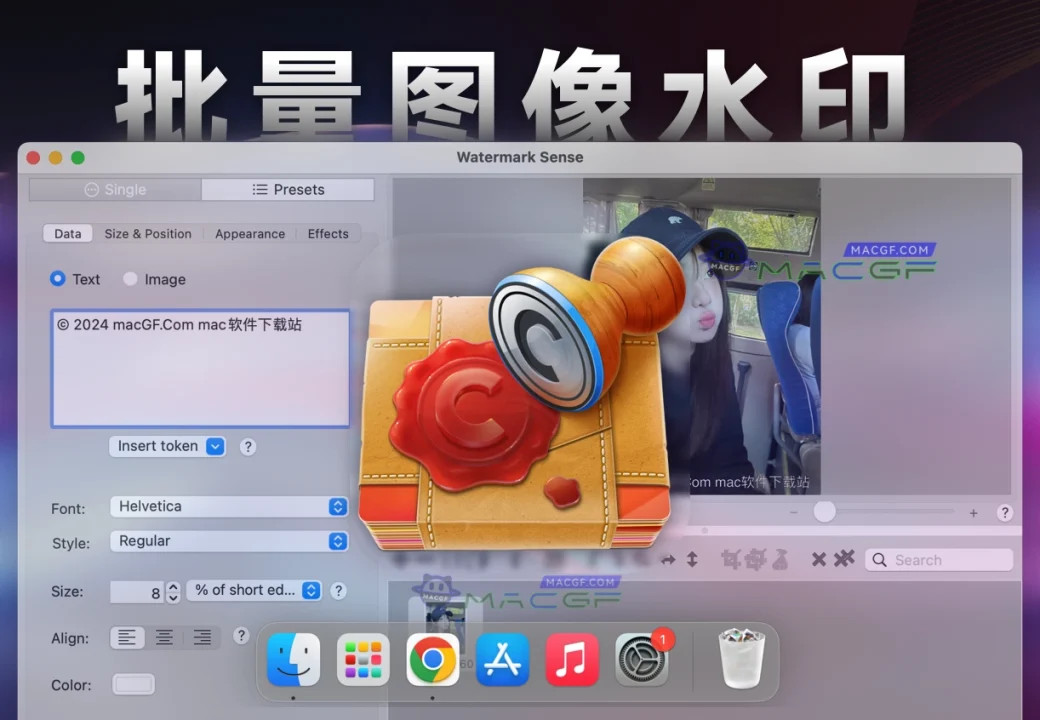Select the Text radio button

pos(58,279)
